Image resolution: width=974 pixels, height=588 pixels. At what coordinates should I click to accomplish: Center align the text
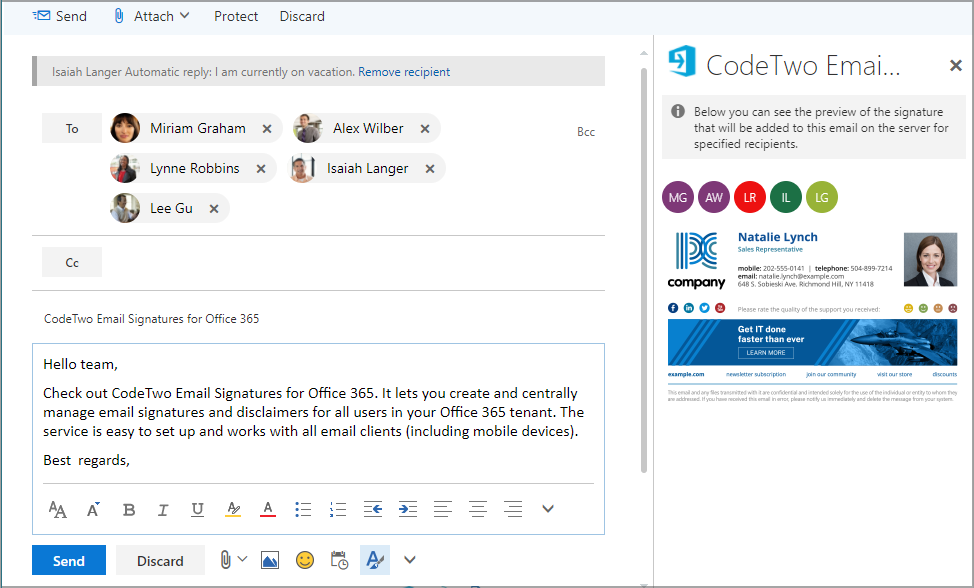478,510
